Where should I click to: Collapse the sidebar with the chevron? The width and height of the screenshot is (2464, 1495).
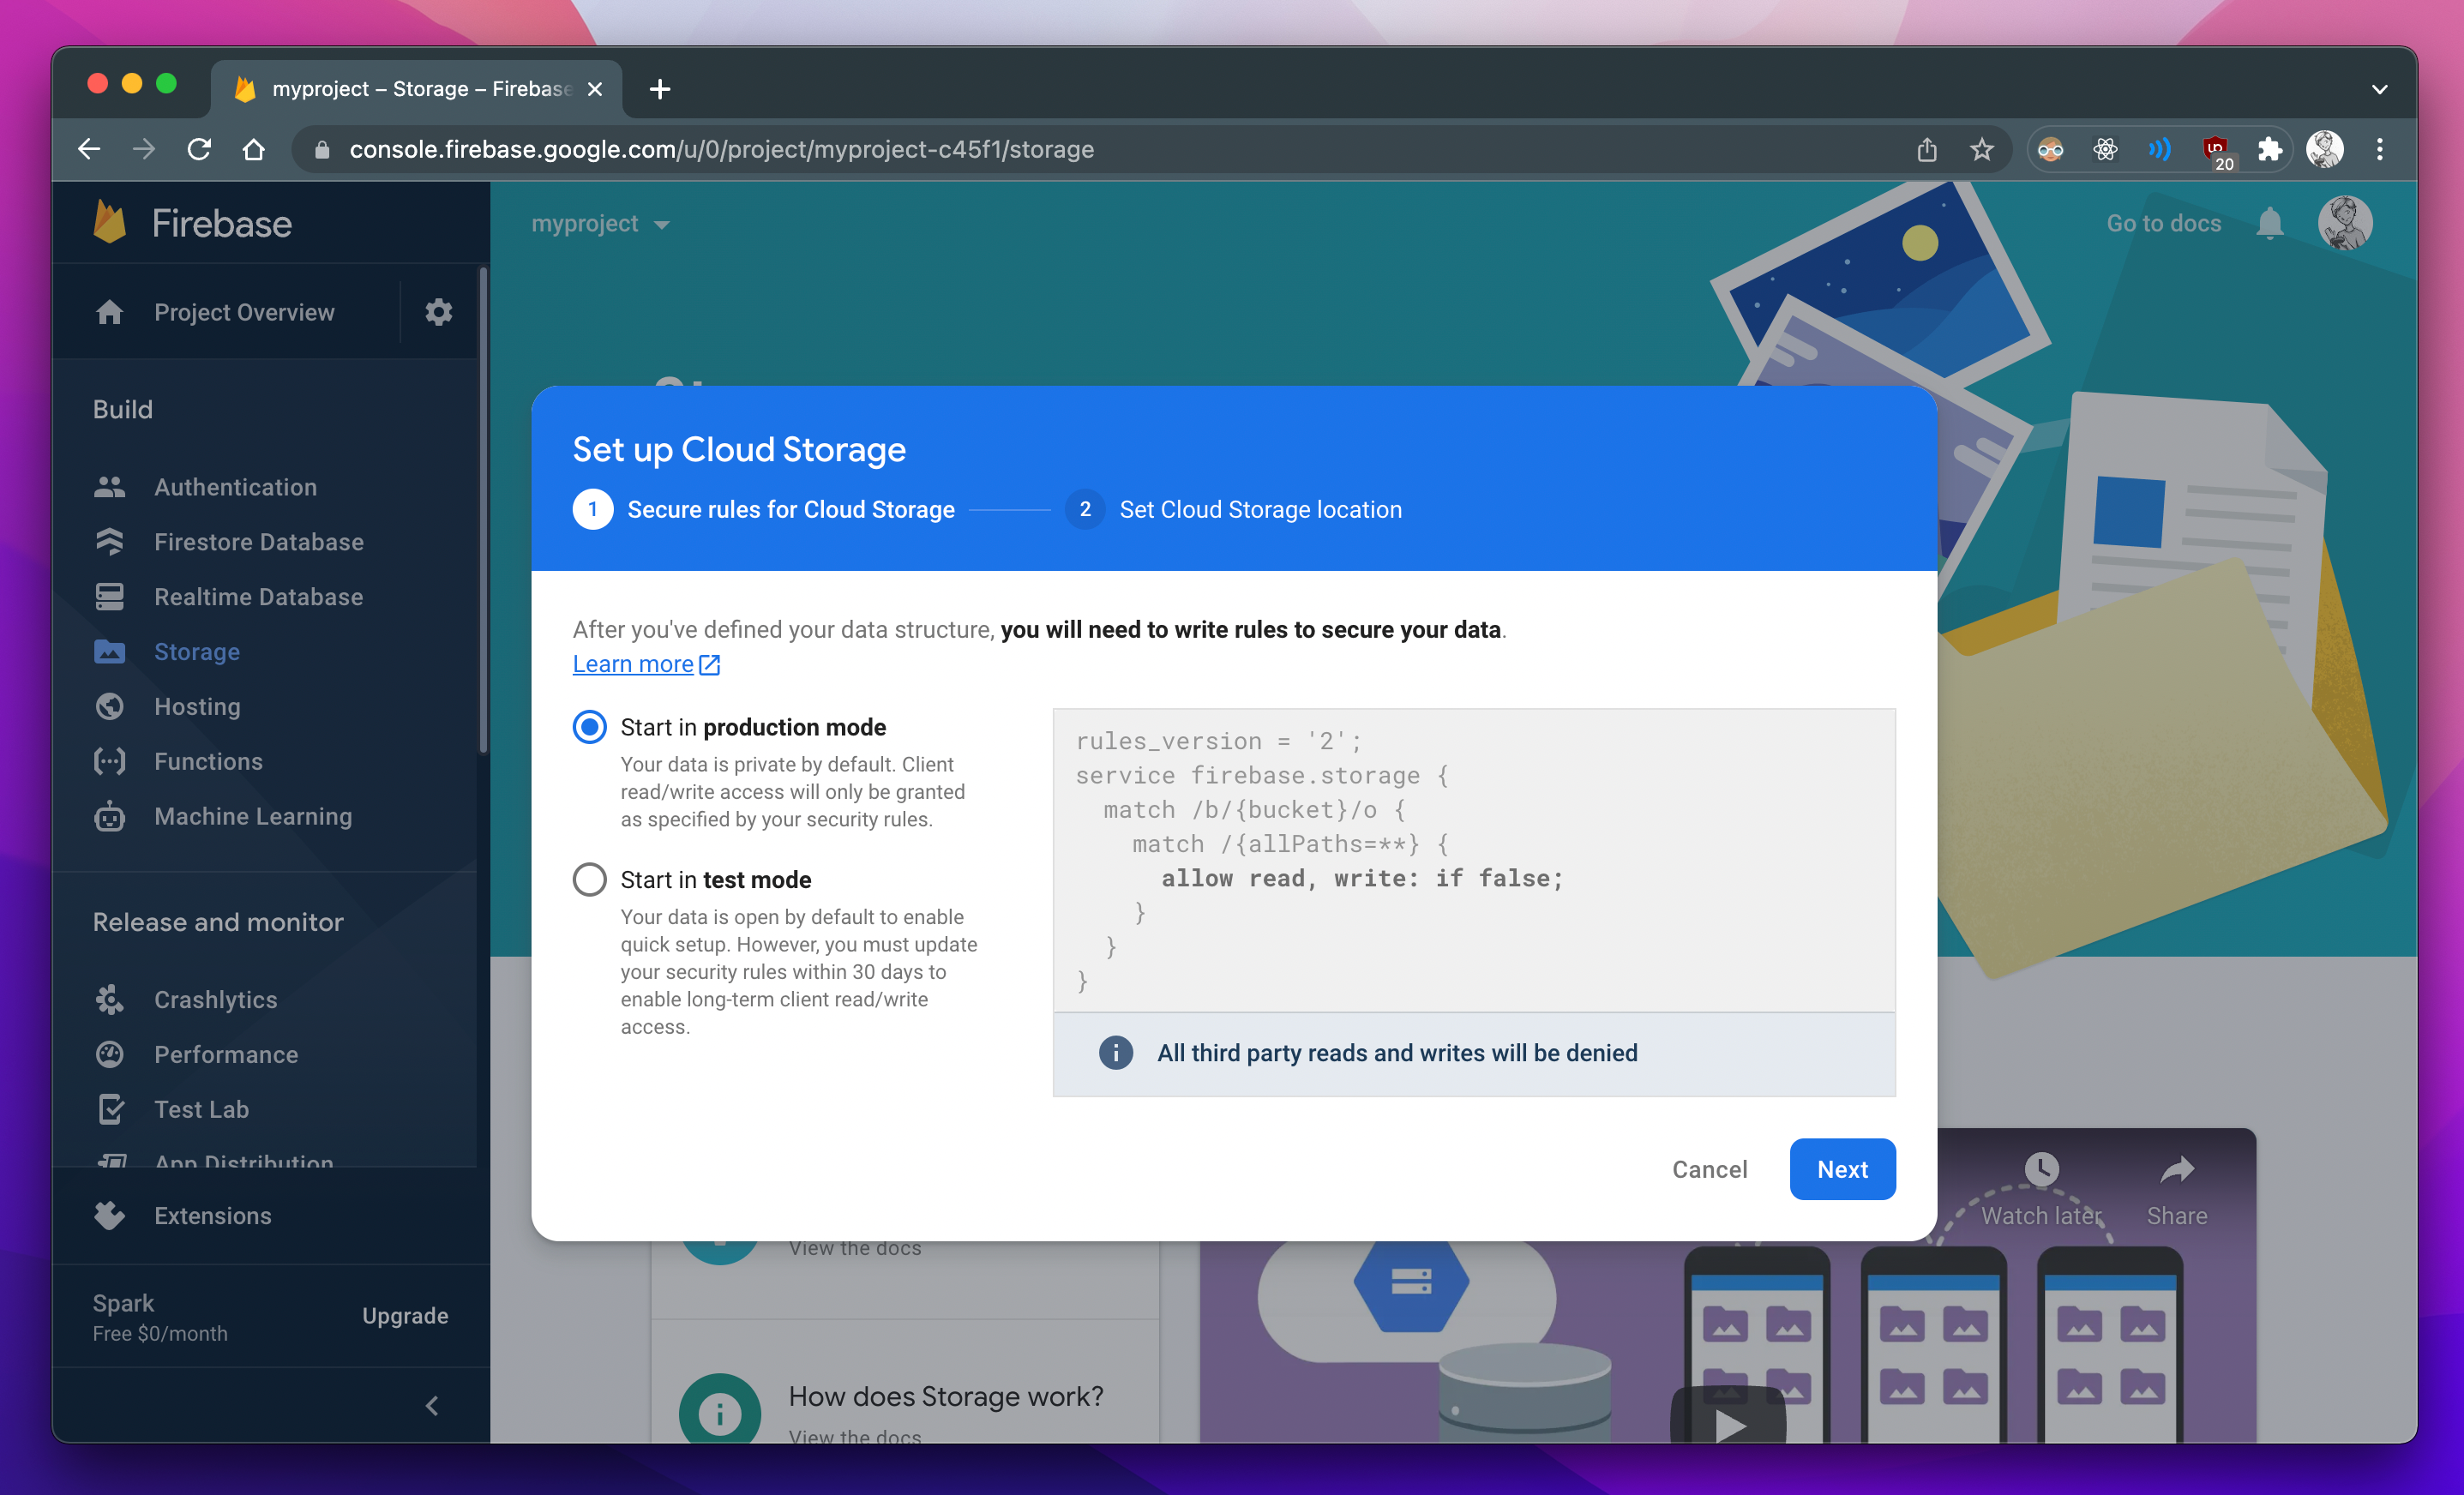click(x=432, y=1406)
